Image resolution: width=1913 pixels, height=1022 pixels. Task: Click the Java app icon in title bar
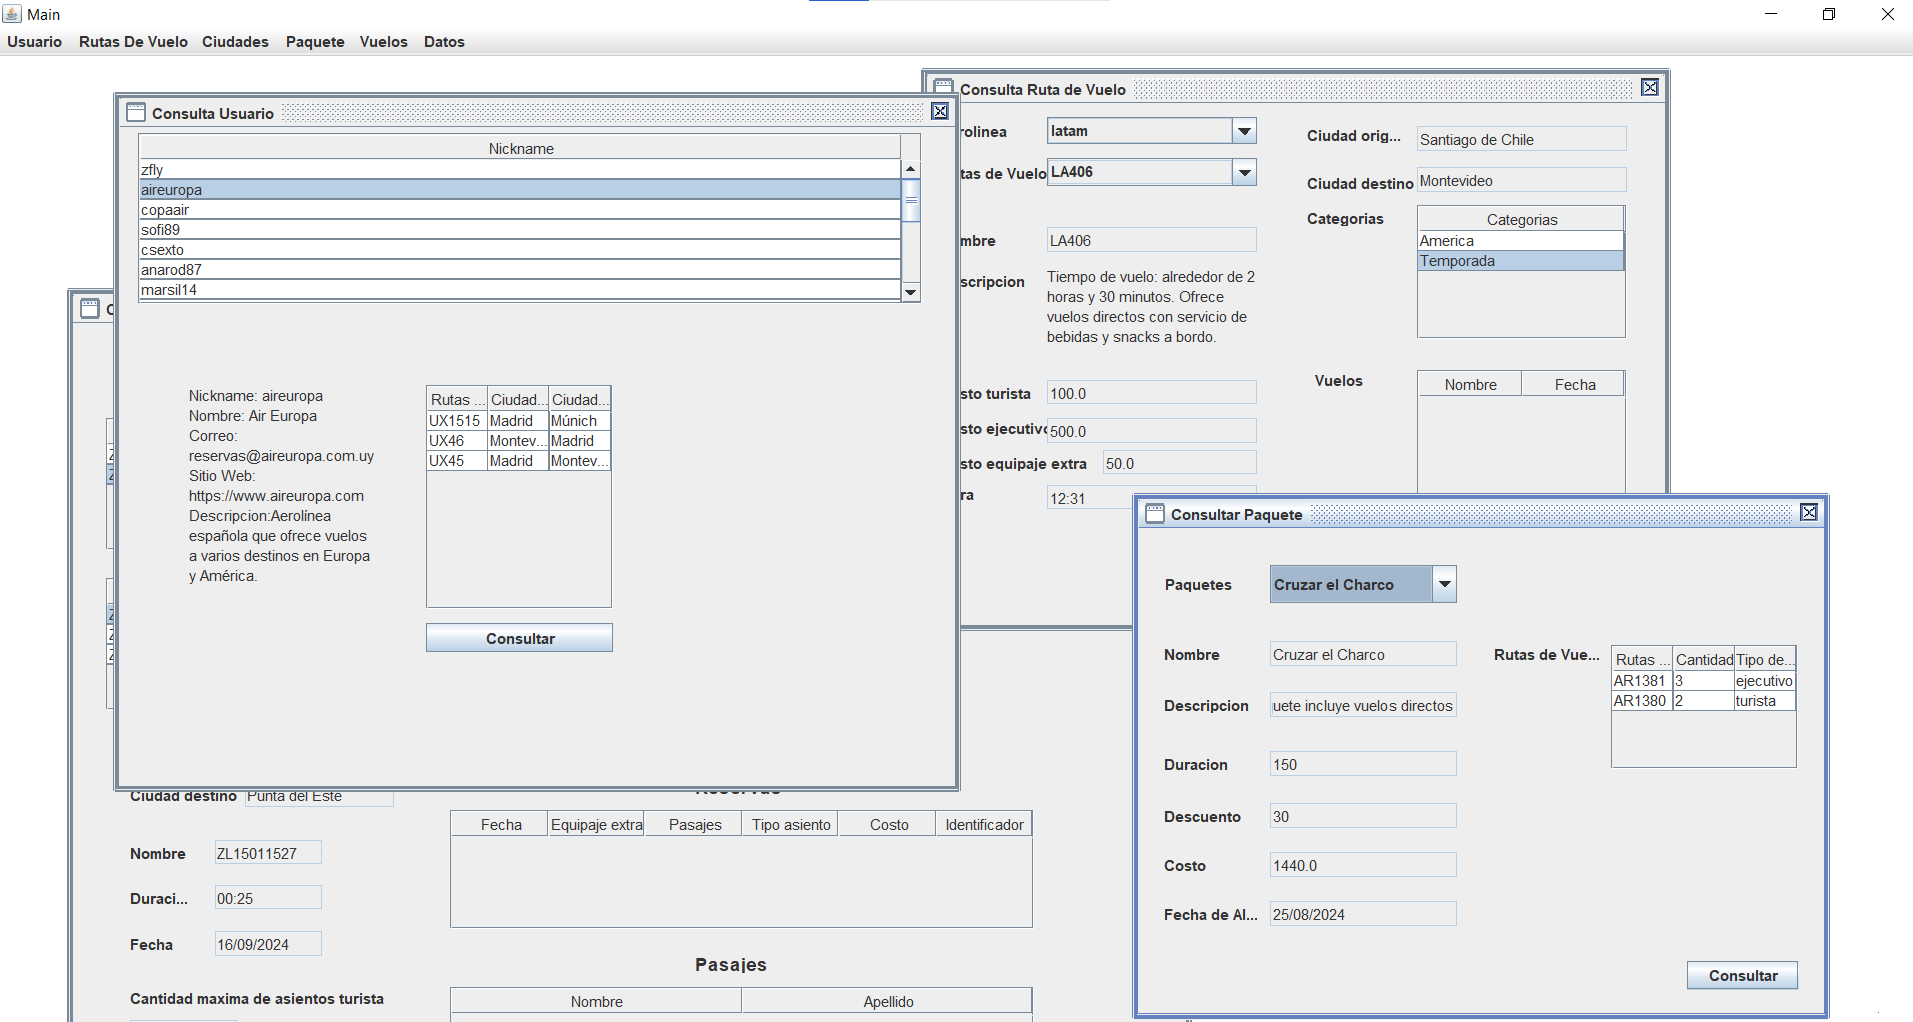pos(12,14)
